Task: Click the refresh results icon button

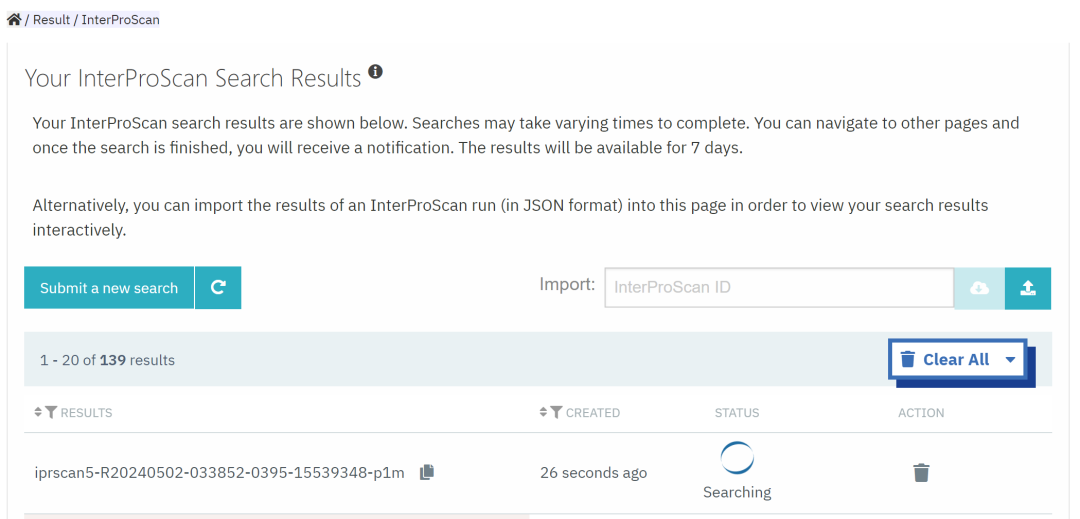Action: pyautogui.click(x=218, y=288)
